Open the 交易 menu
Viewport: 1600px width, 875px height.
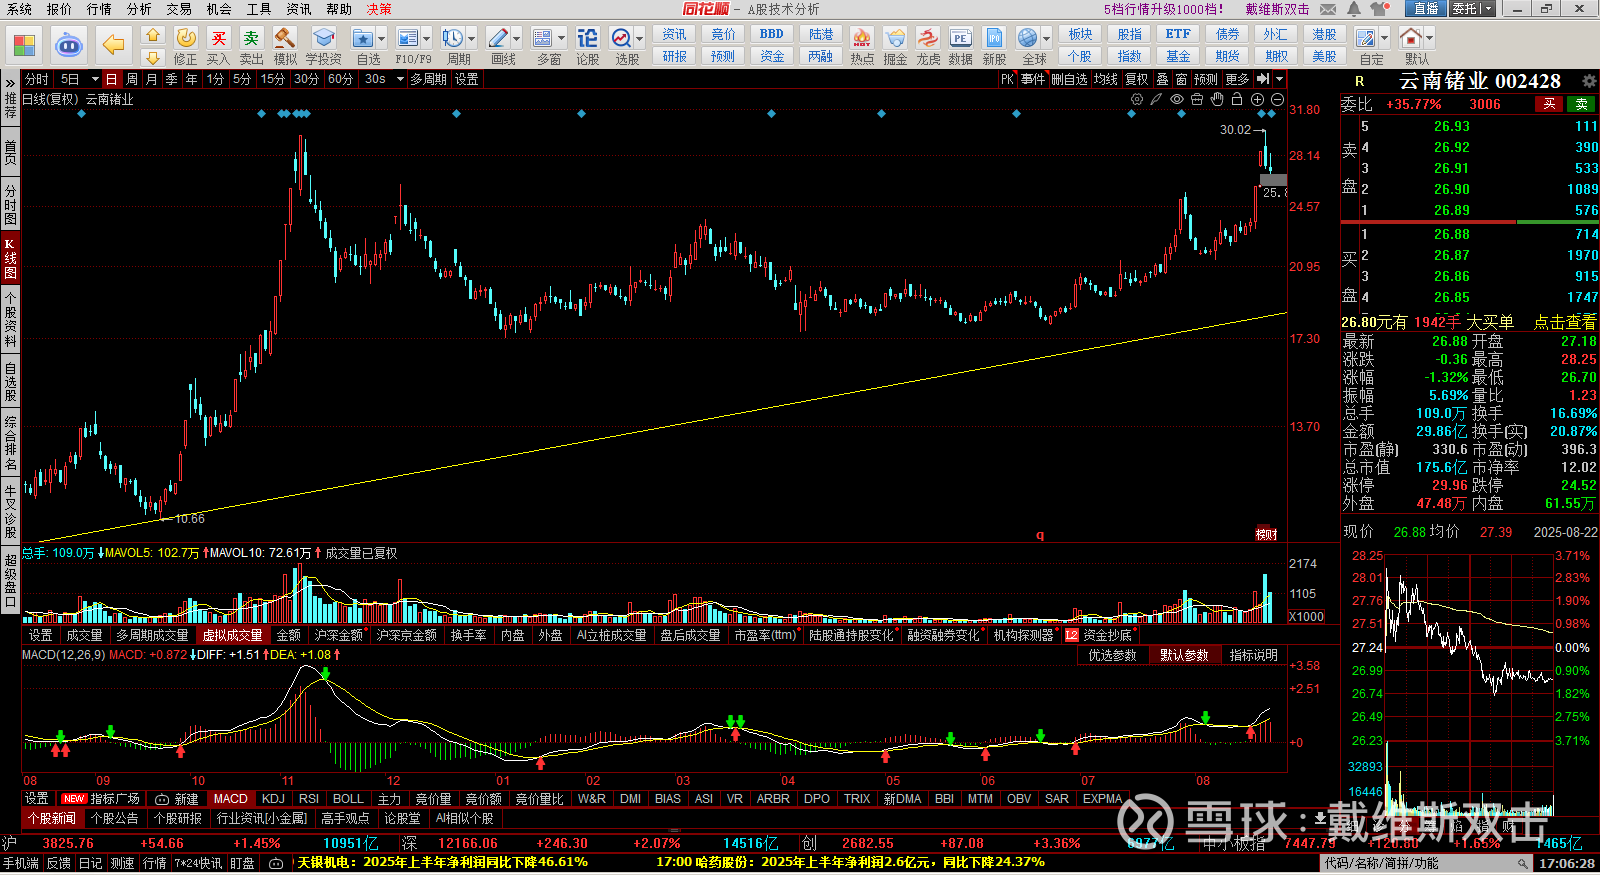(x=179, y=9)
